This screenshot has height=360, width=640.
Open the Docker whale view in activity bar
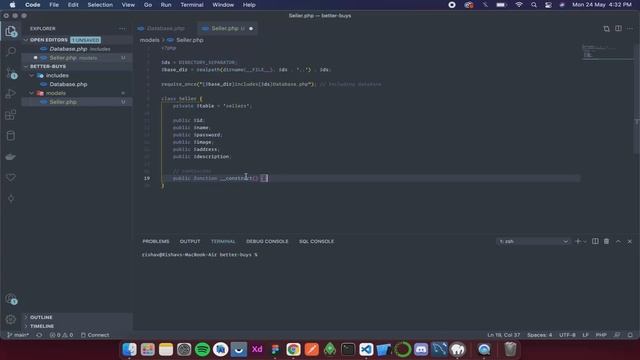[x=11, y=157]
